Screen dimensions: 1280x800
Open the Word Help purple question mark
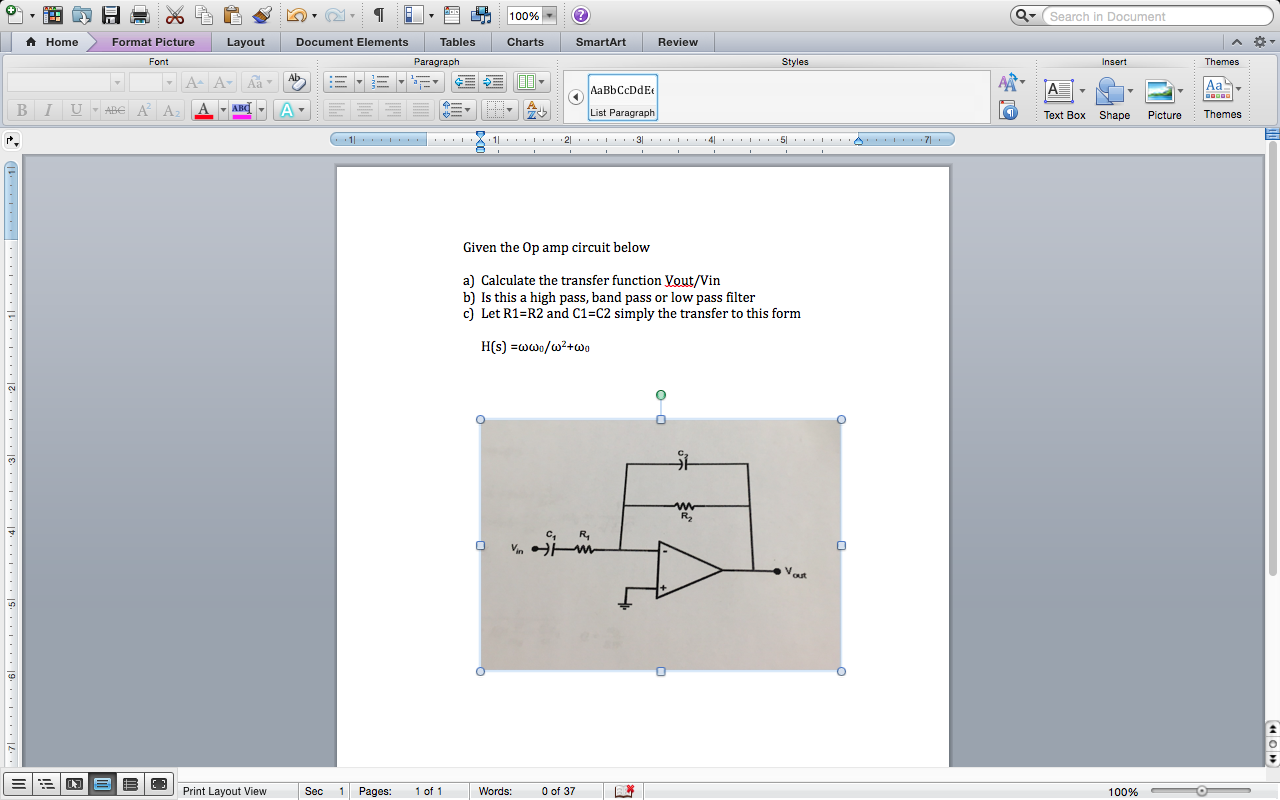581,15
